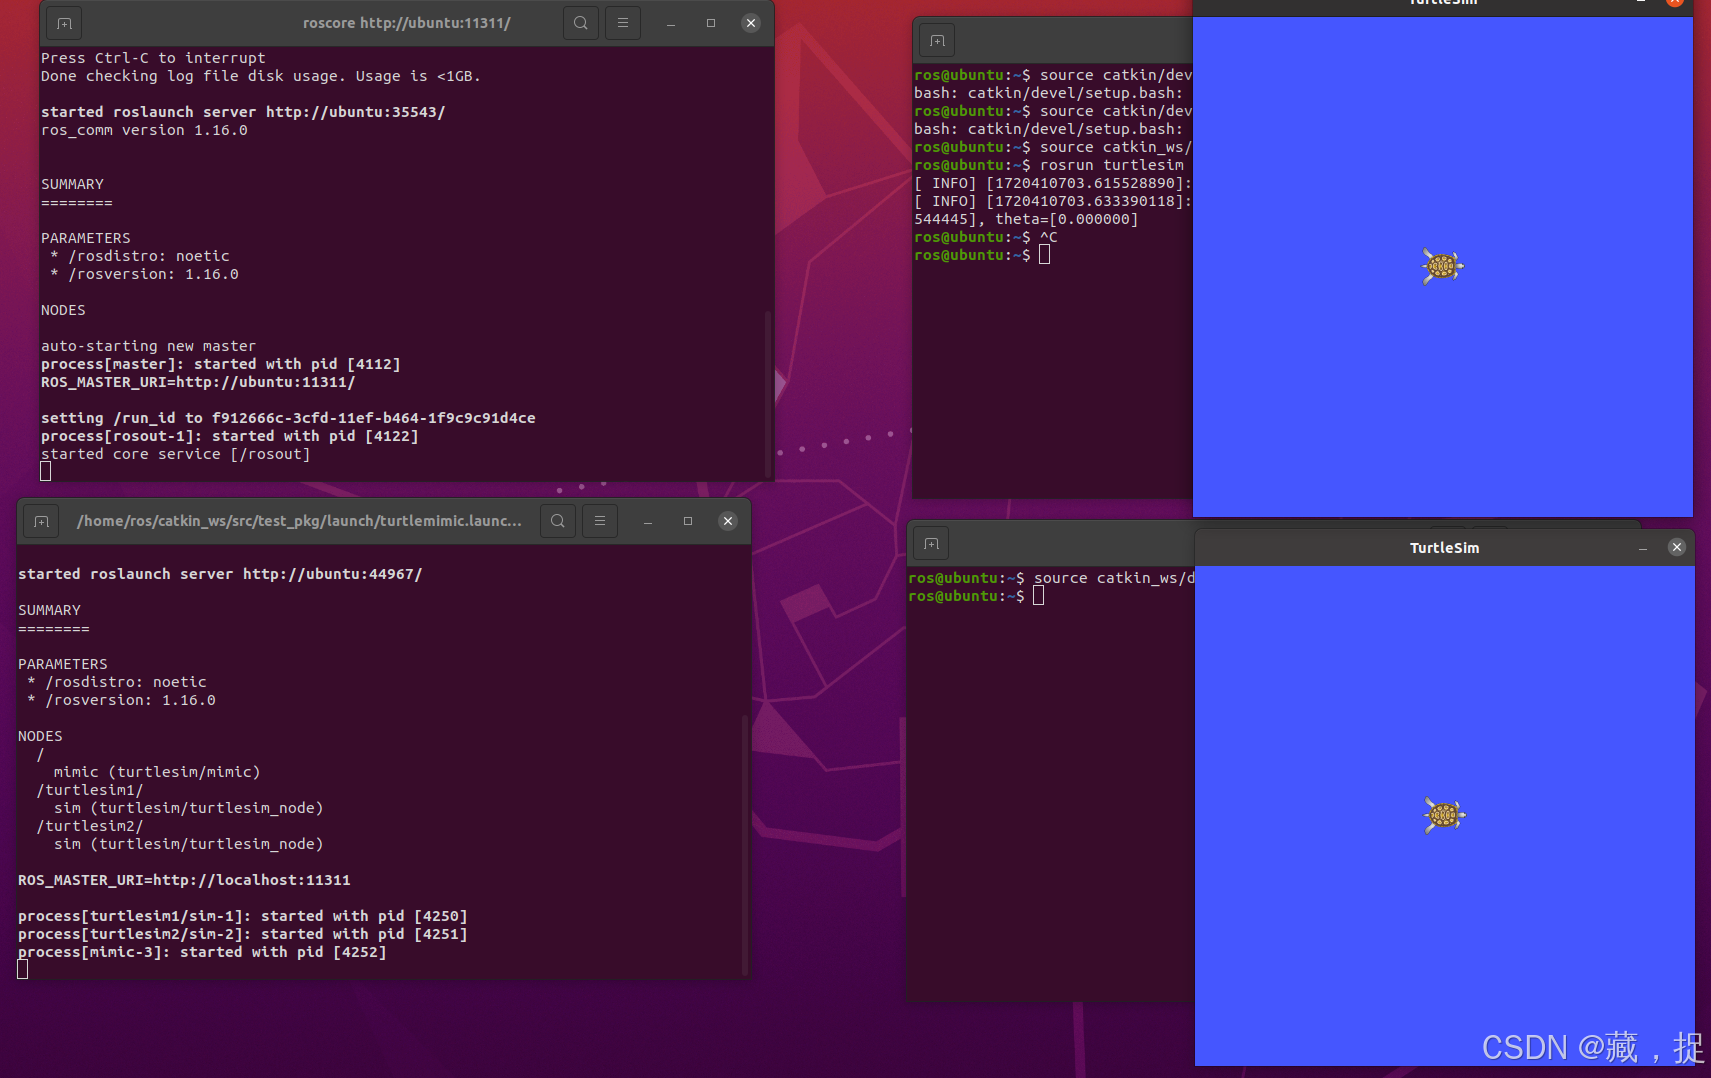Click 'source catkin_ws/d' command in lower right terminal
This screenshot has height=1078, width=1711.
point(1114,578)
